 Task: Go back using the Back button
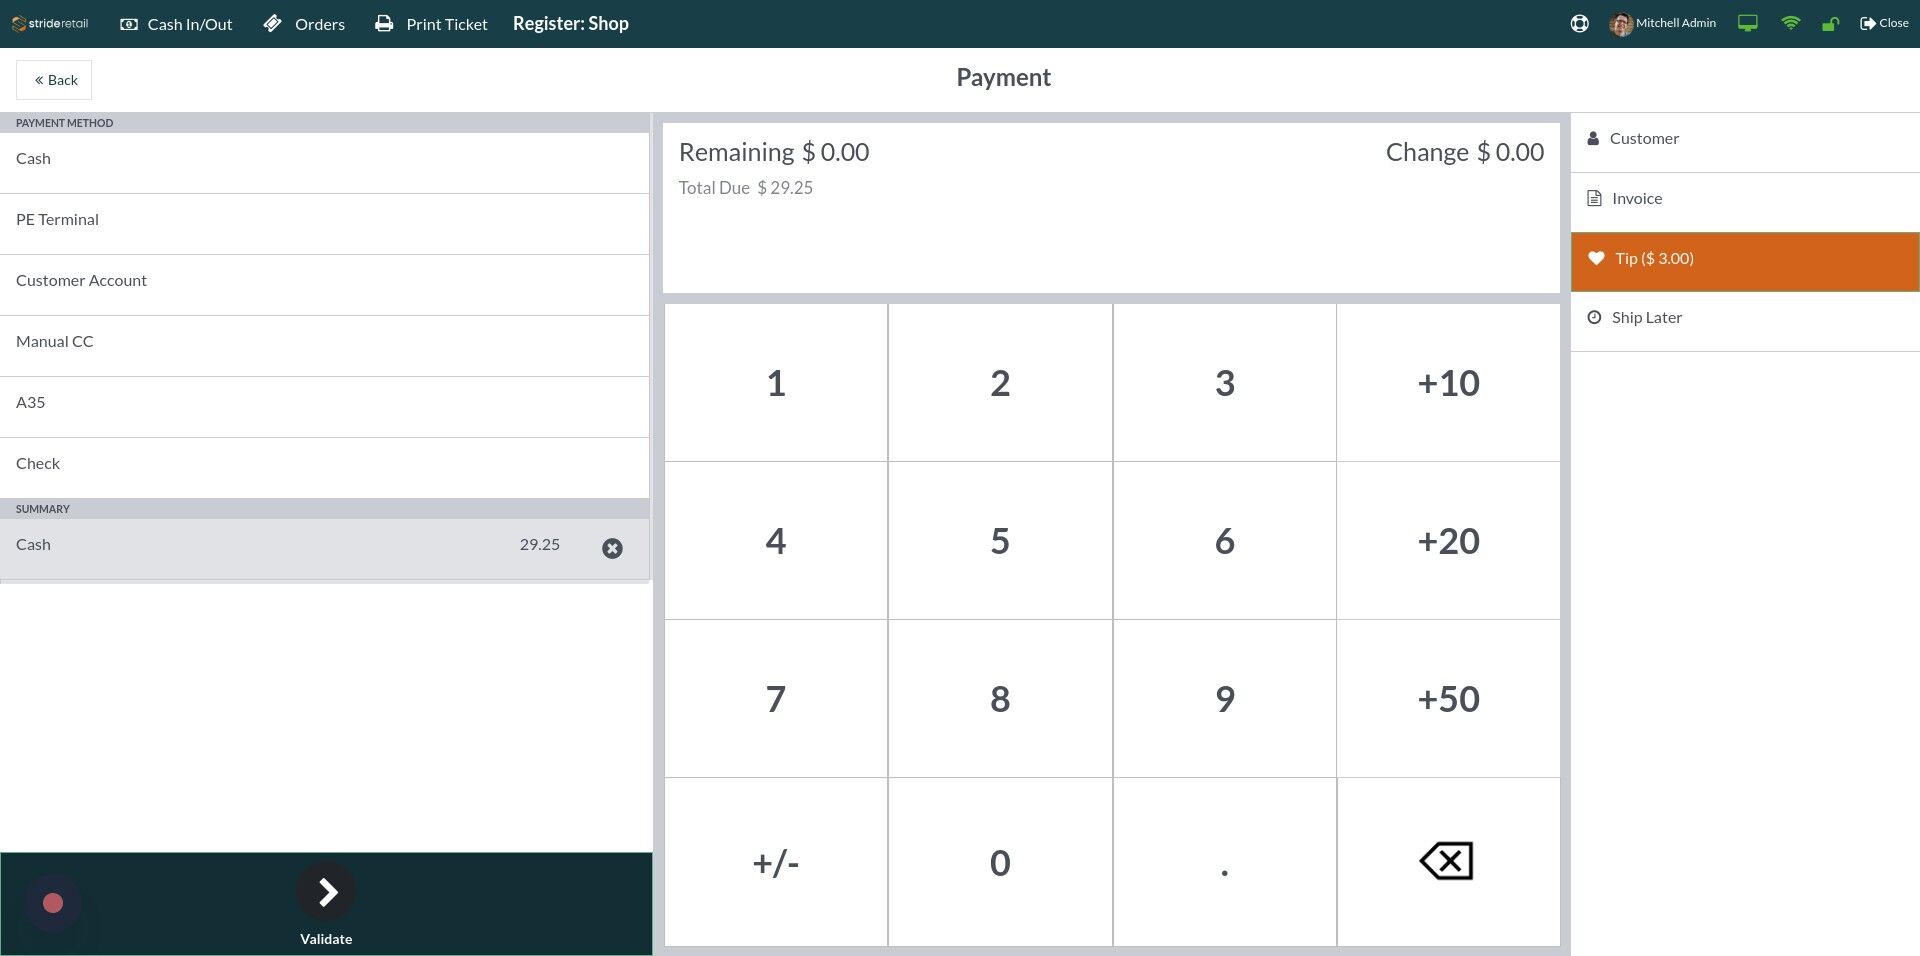coord(54,80)
